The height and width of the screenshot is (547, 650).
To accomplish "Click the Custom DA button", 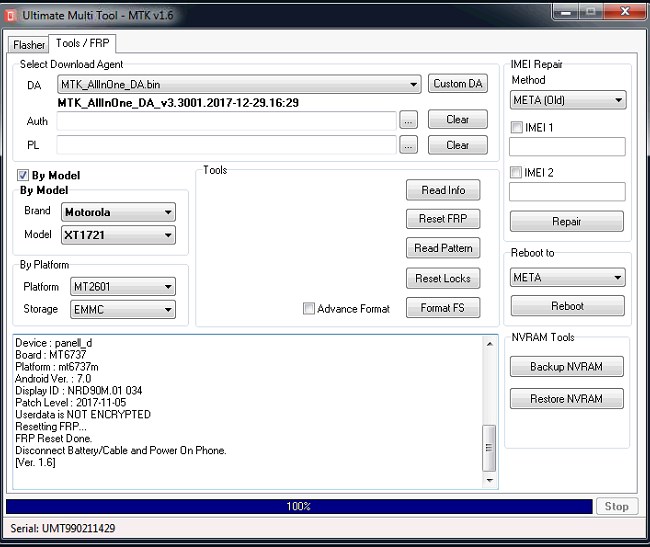I will click(x=458, y=84).
